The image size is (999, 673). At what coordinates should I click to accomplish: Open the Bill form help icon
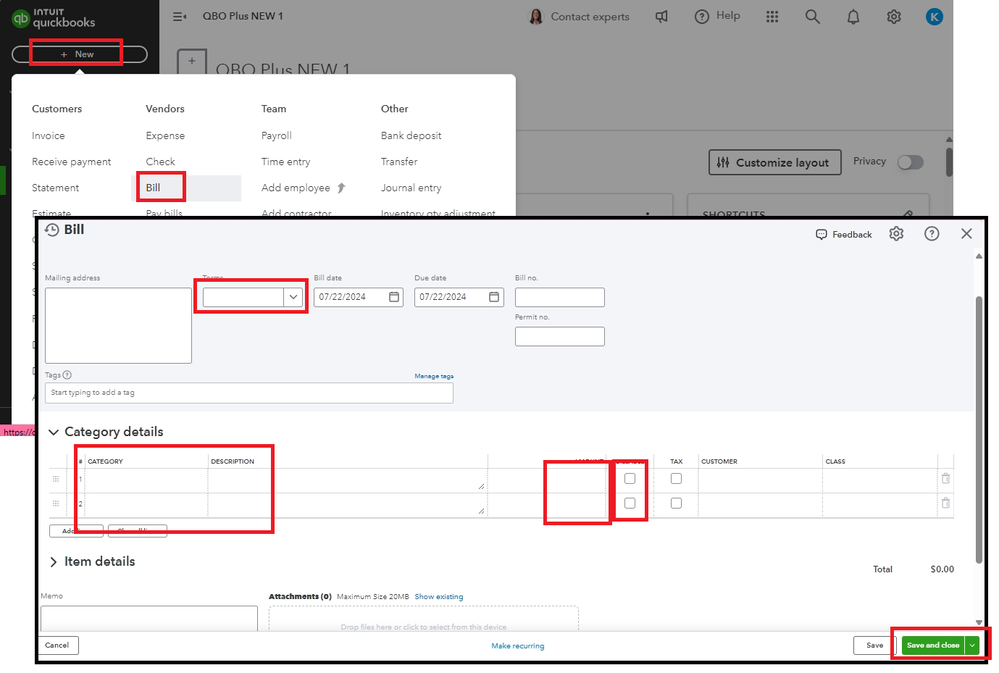pyautogui.click(x=931, y=234)
